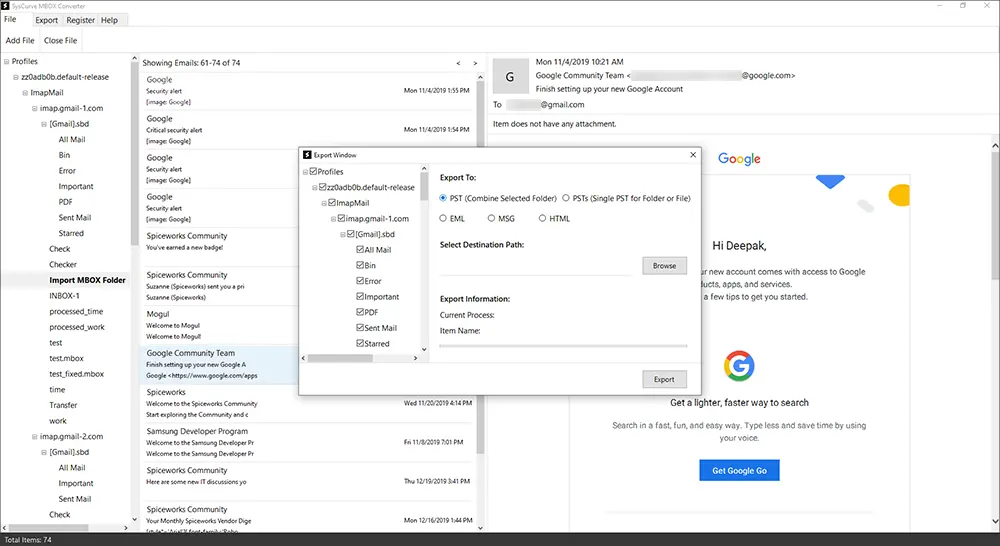The height and width of the screenshot is (546, 1000).
Task: Select test_fixed.mbox in sidebar
Action: pyautogui.click(x=77, y=374)
